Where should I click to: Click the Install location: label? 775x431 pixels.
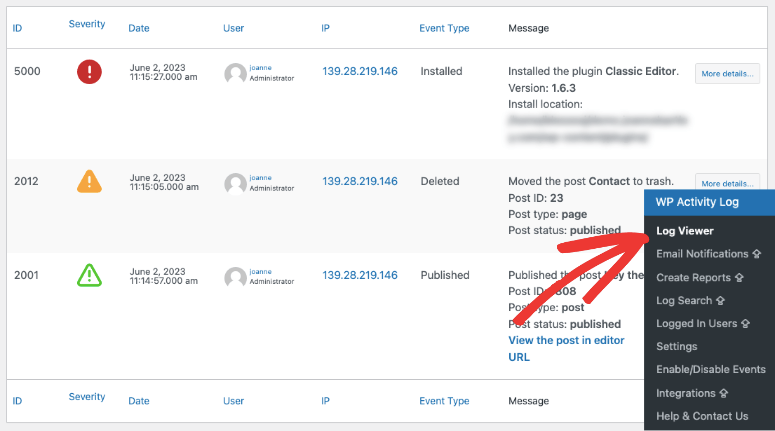(x=545, y=104)
